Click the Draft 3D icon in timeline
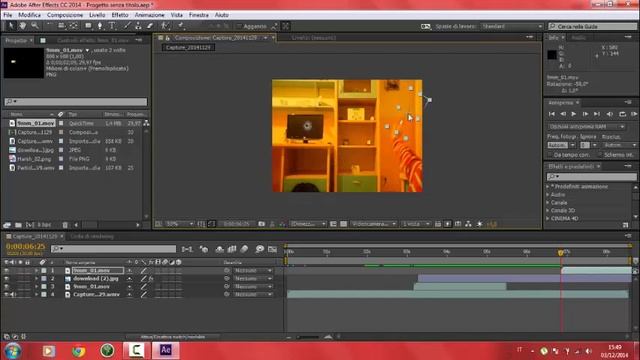640x360 pixels. point(204,249)
